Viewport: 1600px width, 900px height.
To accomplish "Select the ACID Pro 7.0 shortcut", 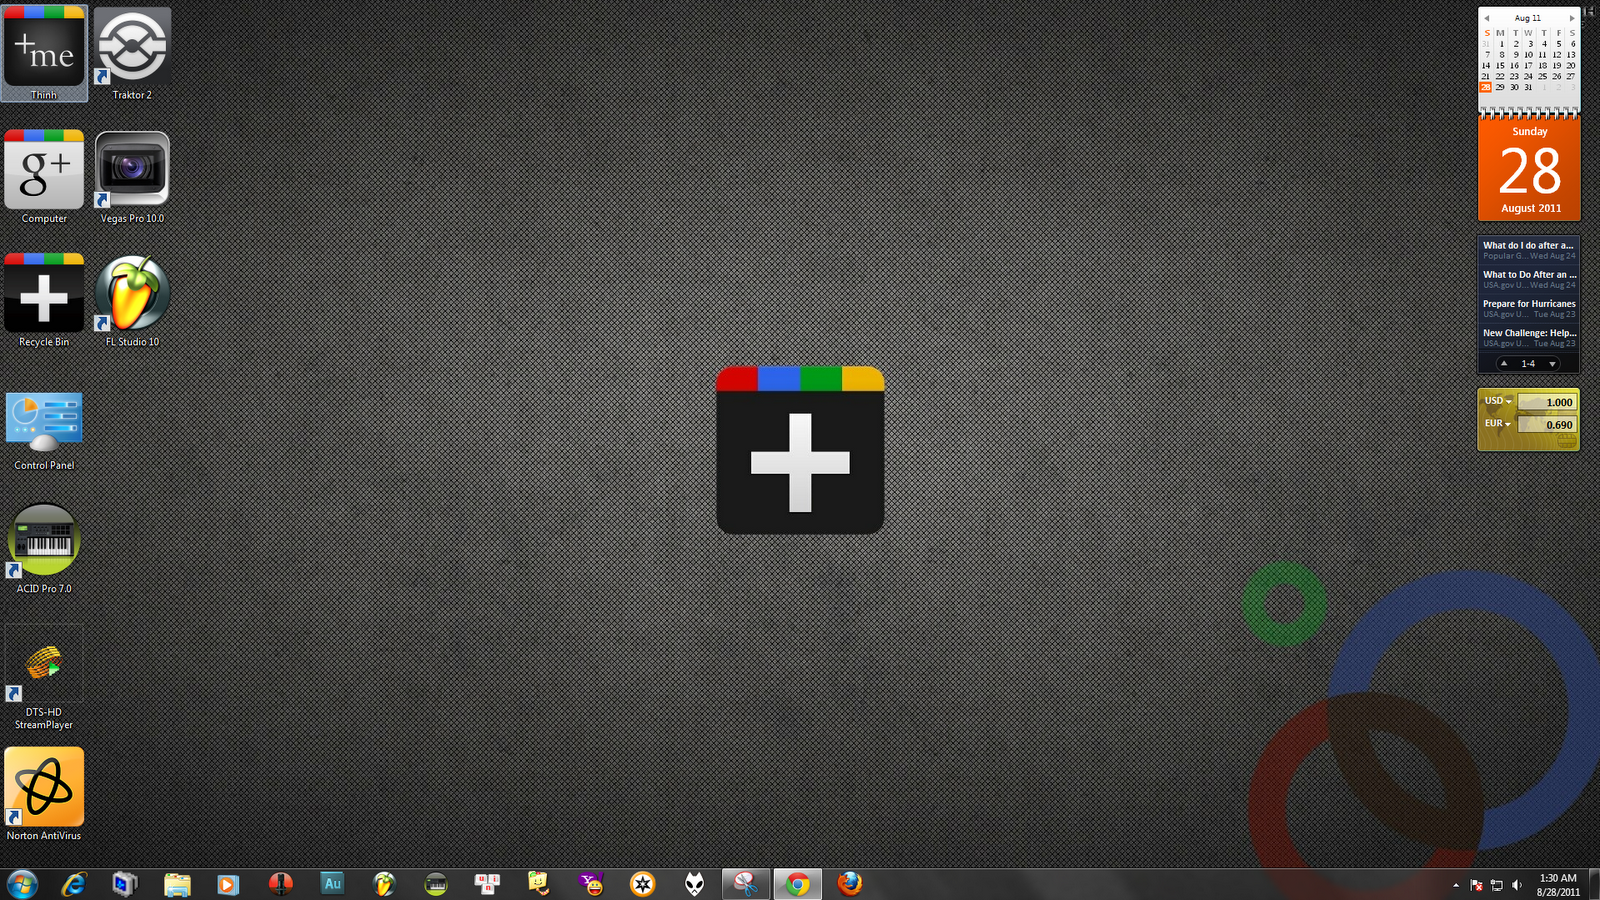I will click(44, 548).
